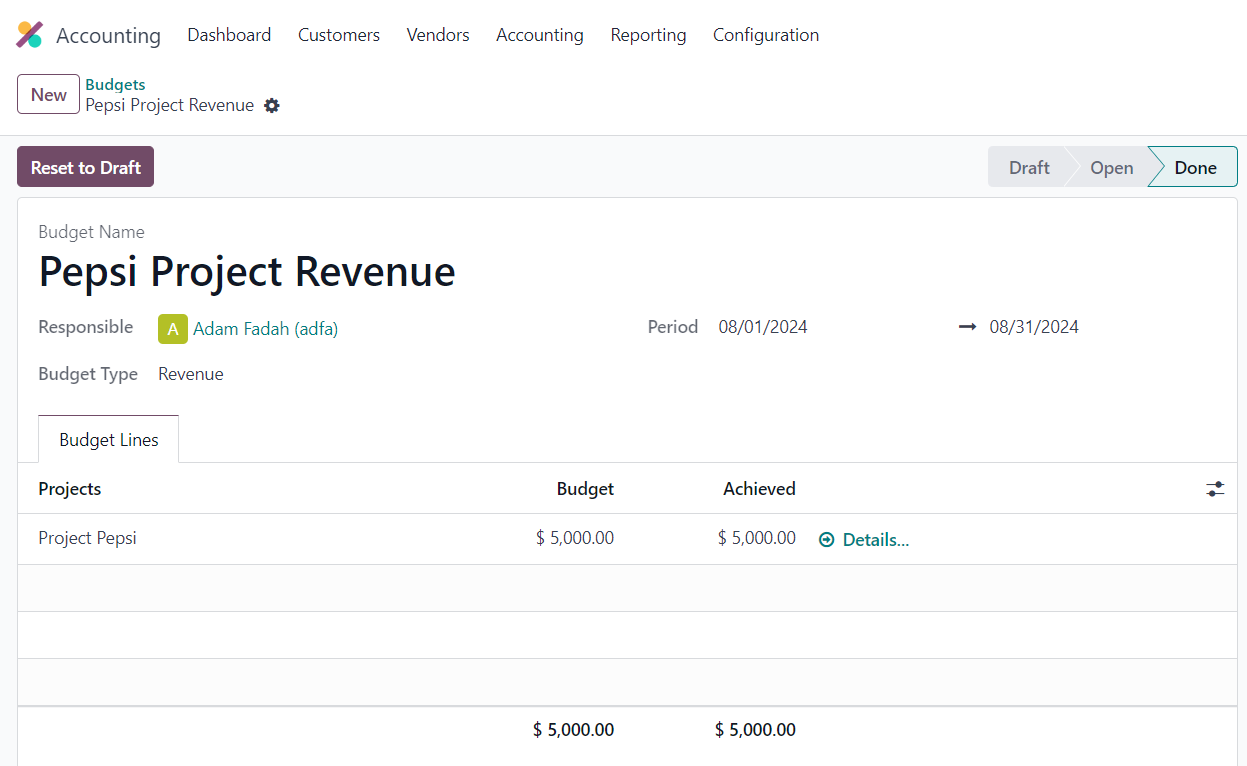Screen dimensions: 1247x766
Task: Click the Details arrow icon for Project Pepsi
Action: click(x=826, y=540)
